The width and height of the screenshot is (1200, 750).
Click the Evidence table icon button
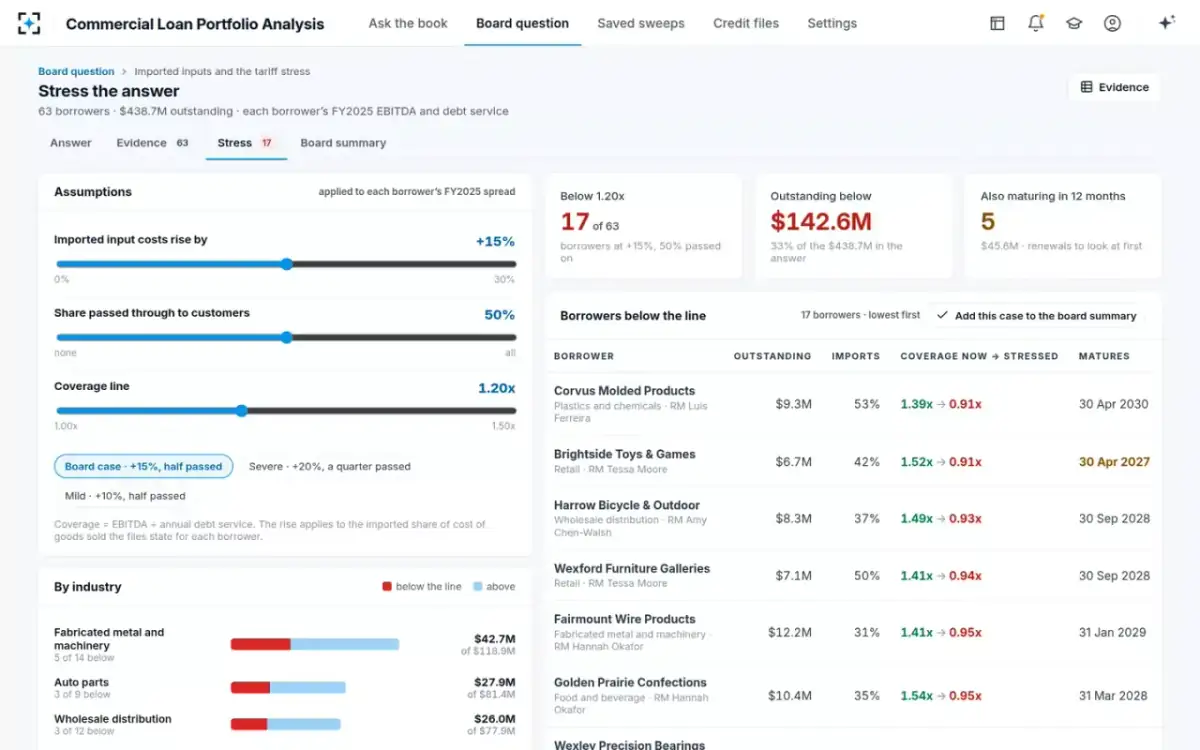(x=1115, y=87)
